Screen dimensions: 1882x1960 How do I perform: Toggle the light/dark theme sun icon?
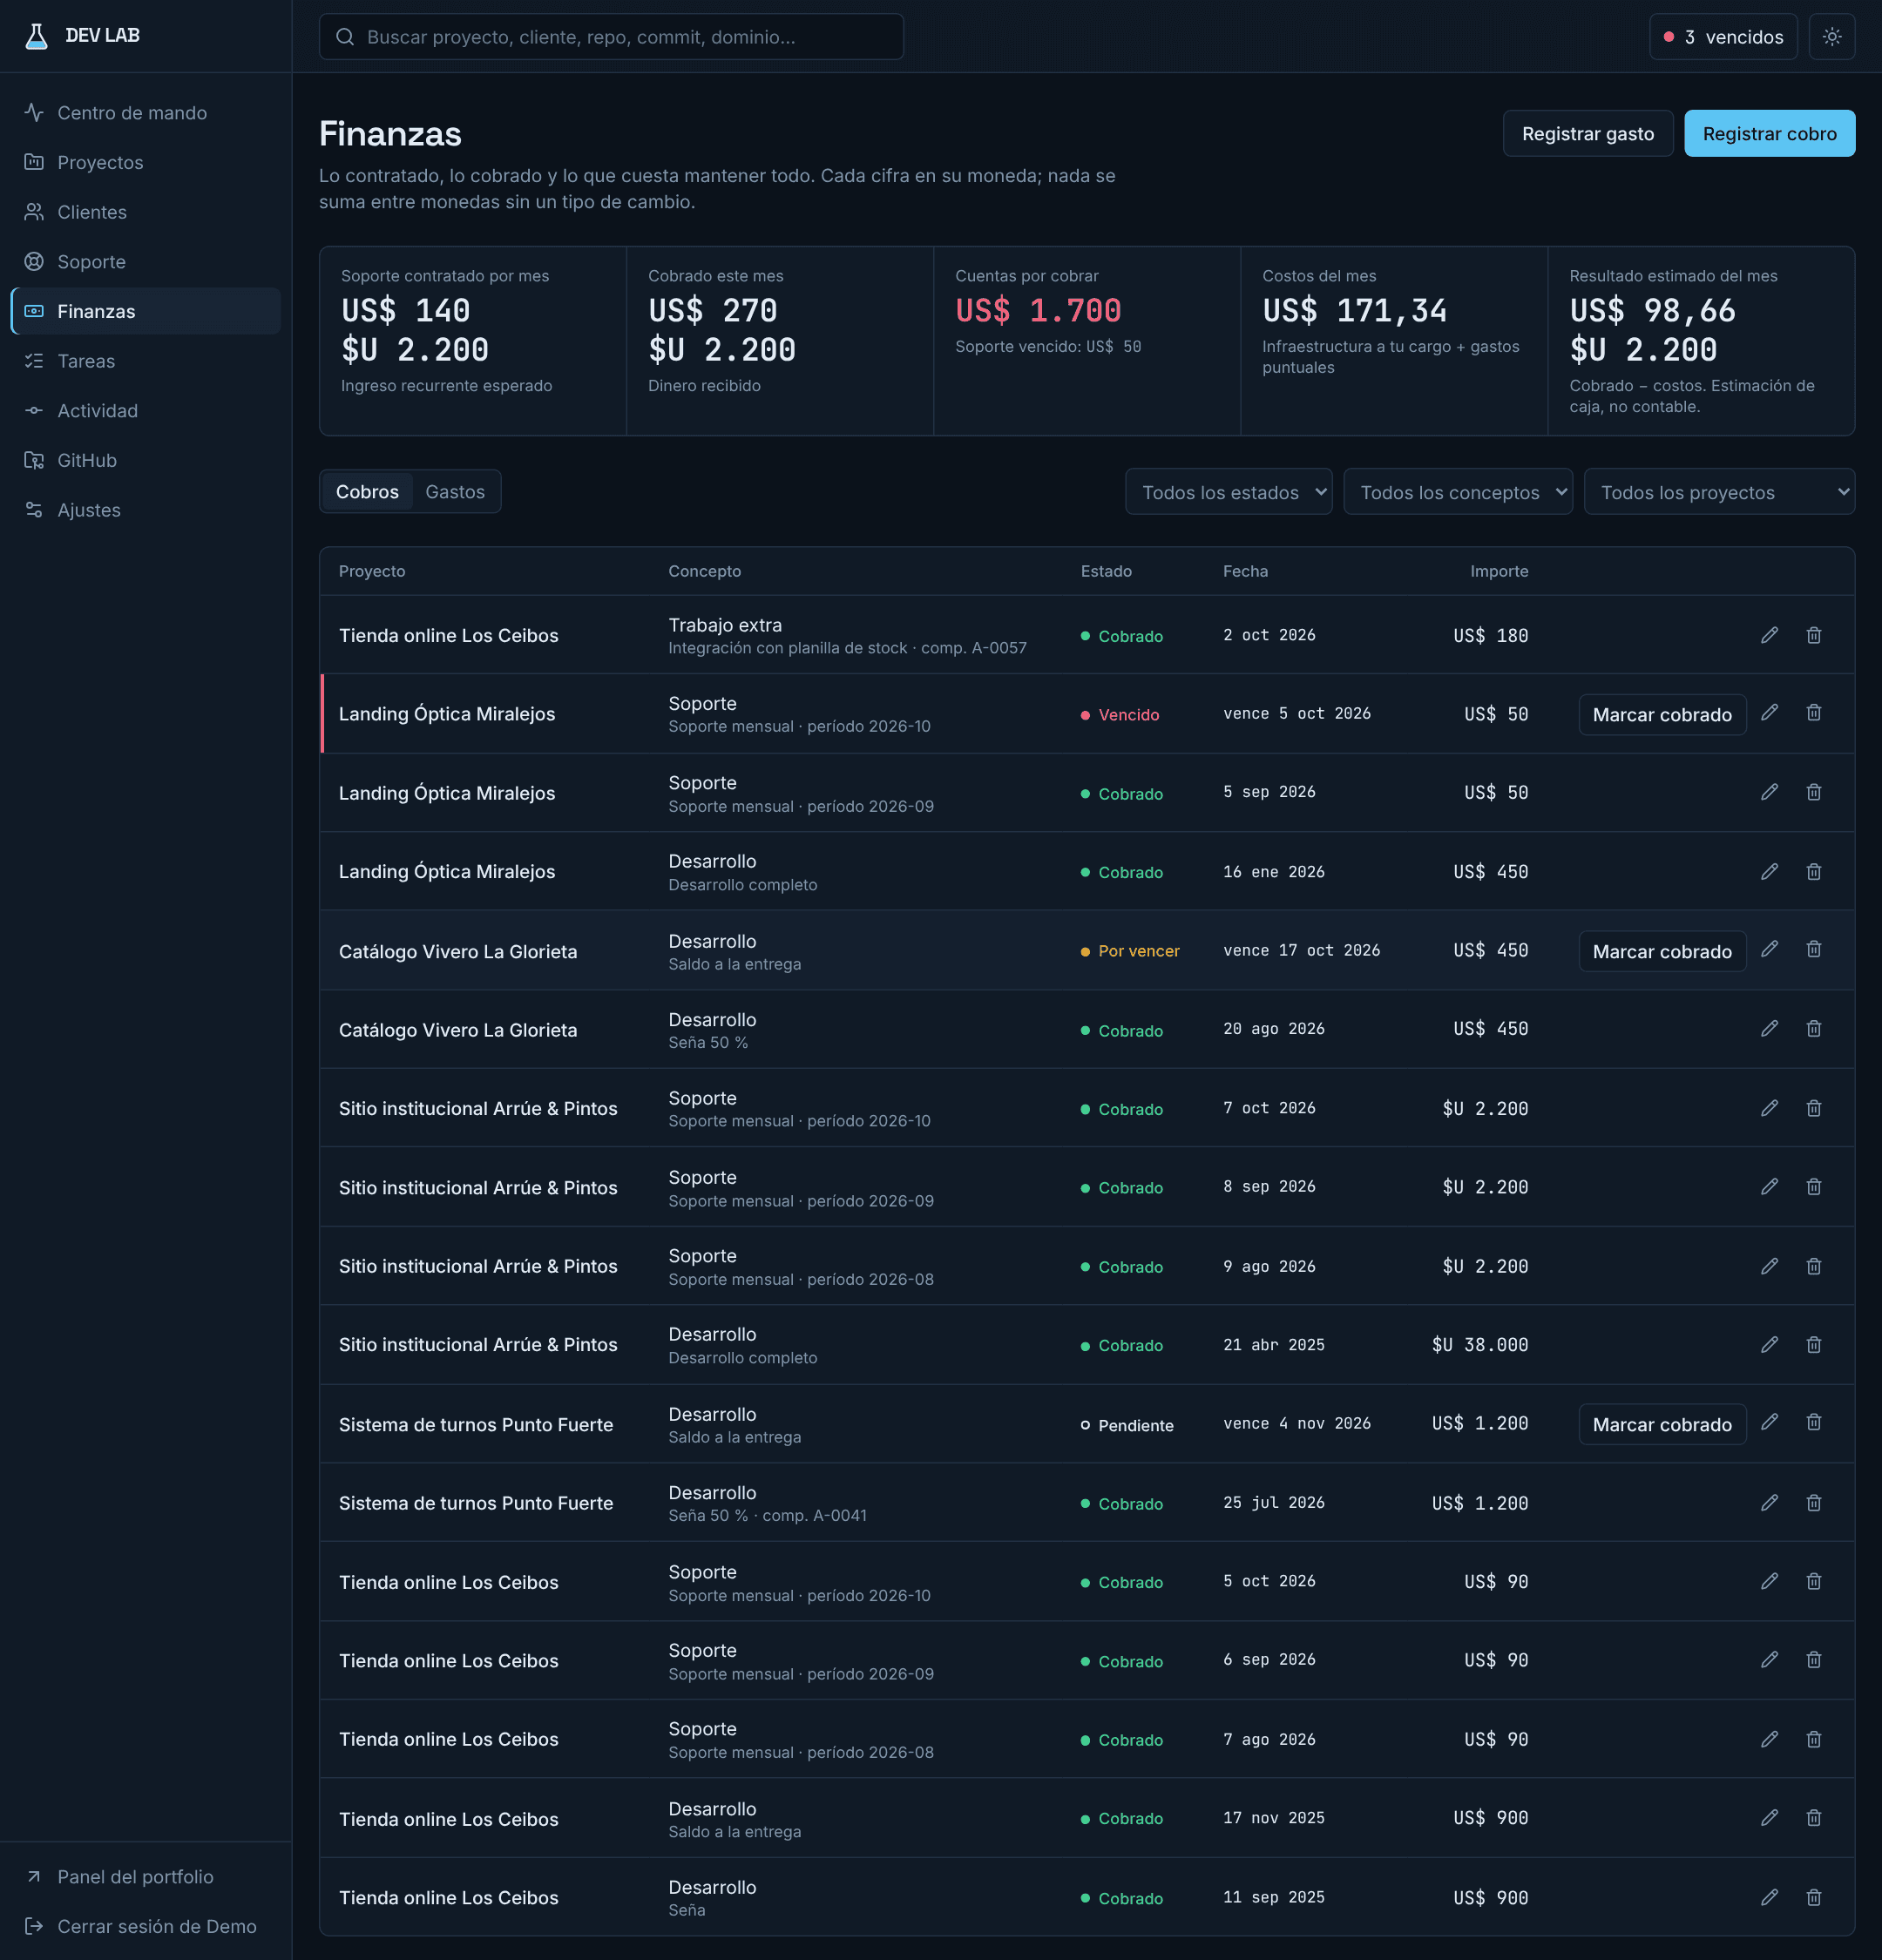click(x=1831, y=37)
